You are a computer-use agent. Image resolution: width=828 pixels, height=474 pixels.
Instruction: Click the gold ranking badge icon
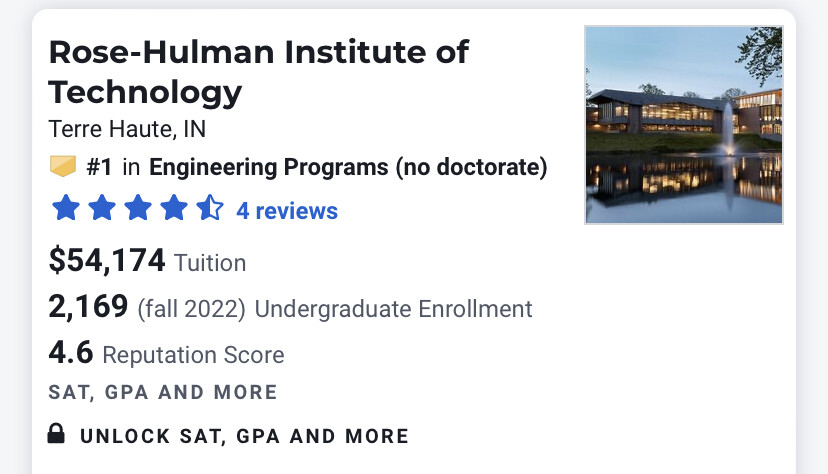(x=62, y=167)
